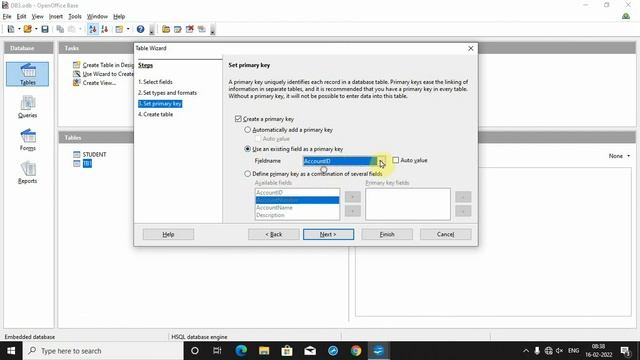Click the muted volume tray icon
640x360 pixels.
coord(560,351)
